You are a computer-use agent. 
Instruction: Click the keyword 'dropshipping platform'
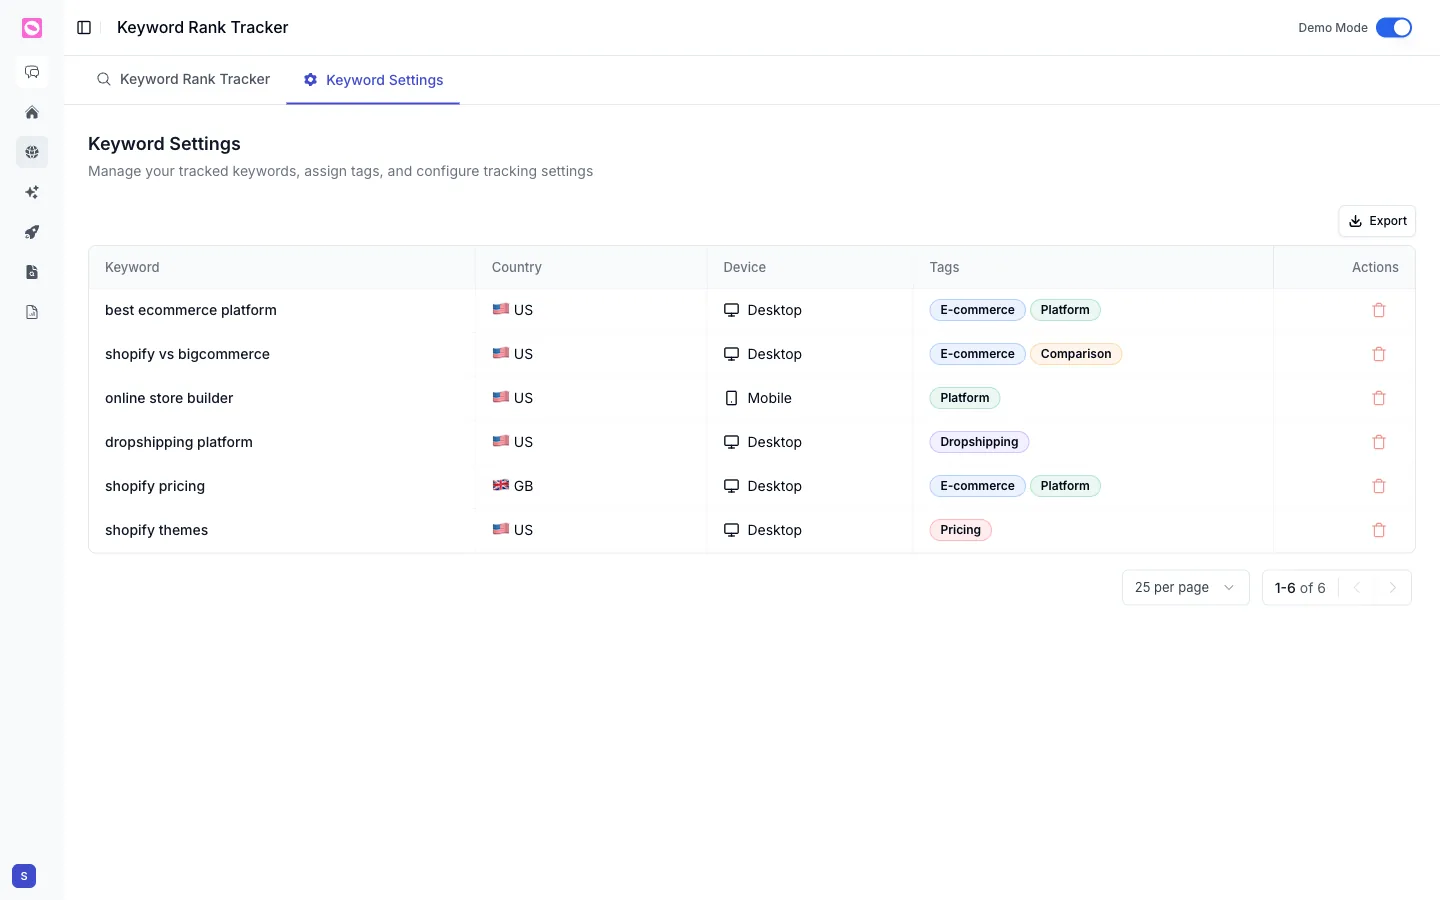point(179,442)
